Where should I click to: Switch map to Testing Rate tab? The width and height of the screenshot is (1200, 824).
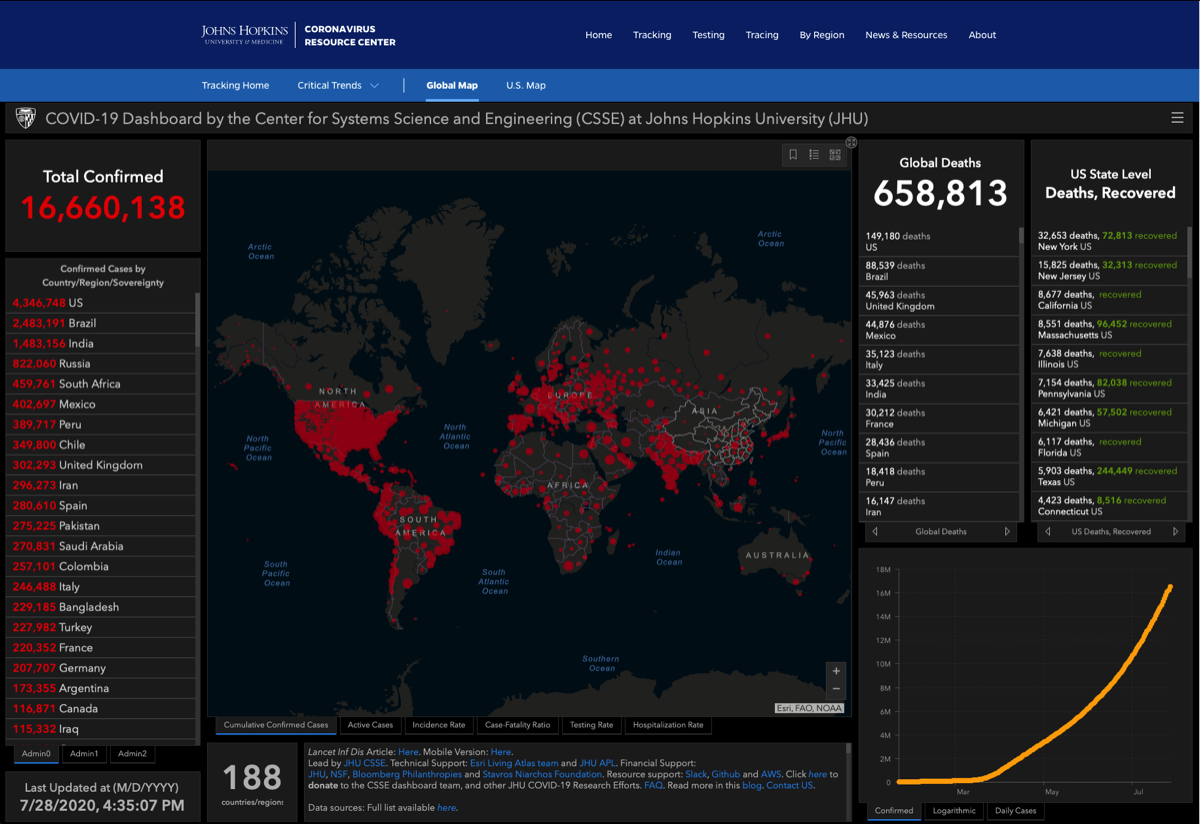[592, 725]
